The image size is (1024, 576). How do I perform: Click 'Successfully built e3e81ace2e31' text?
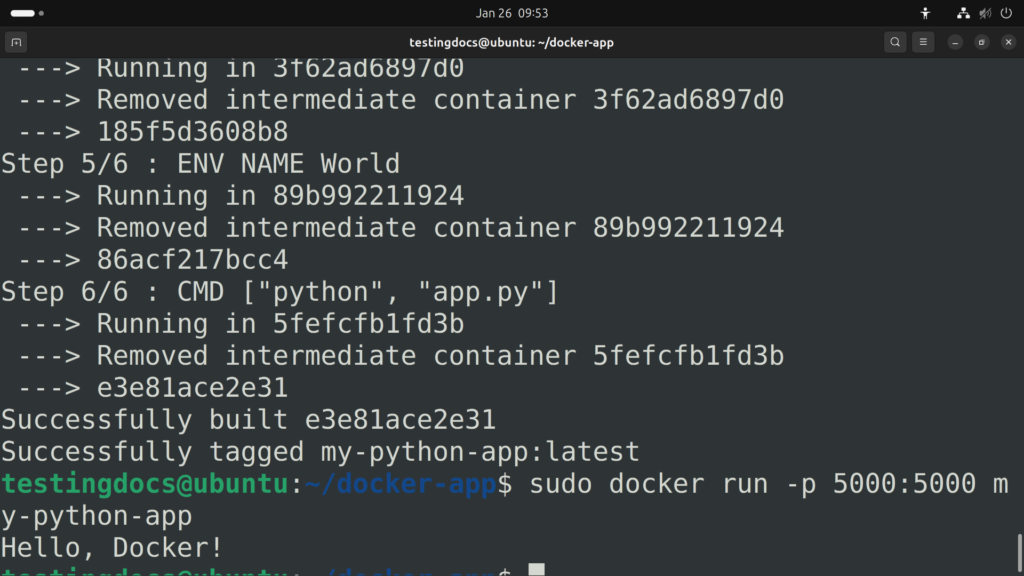point(249,419)
